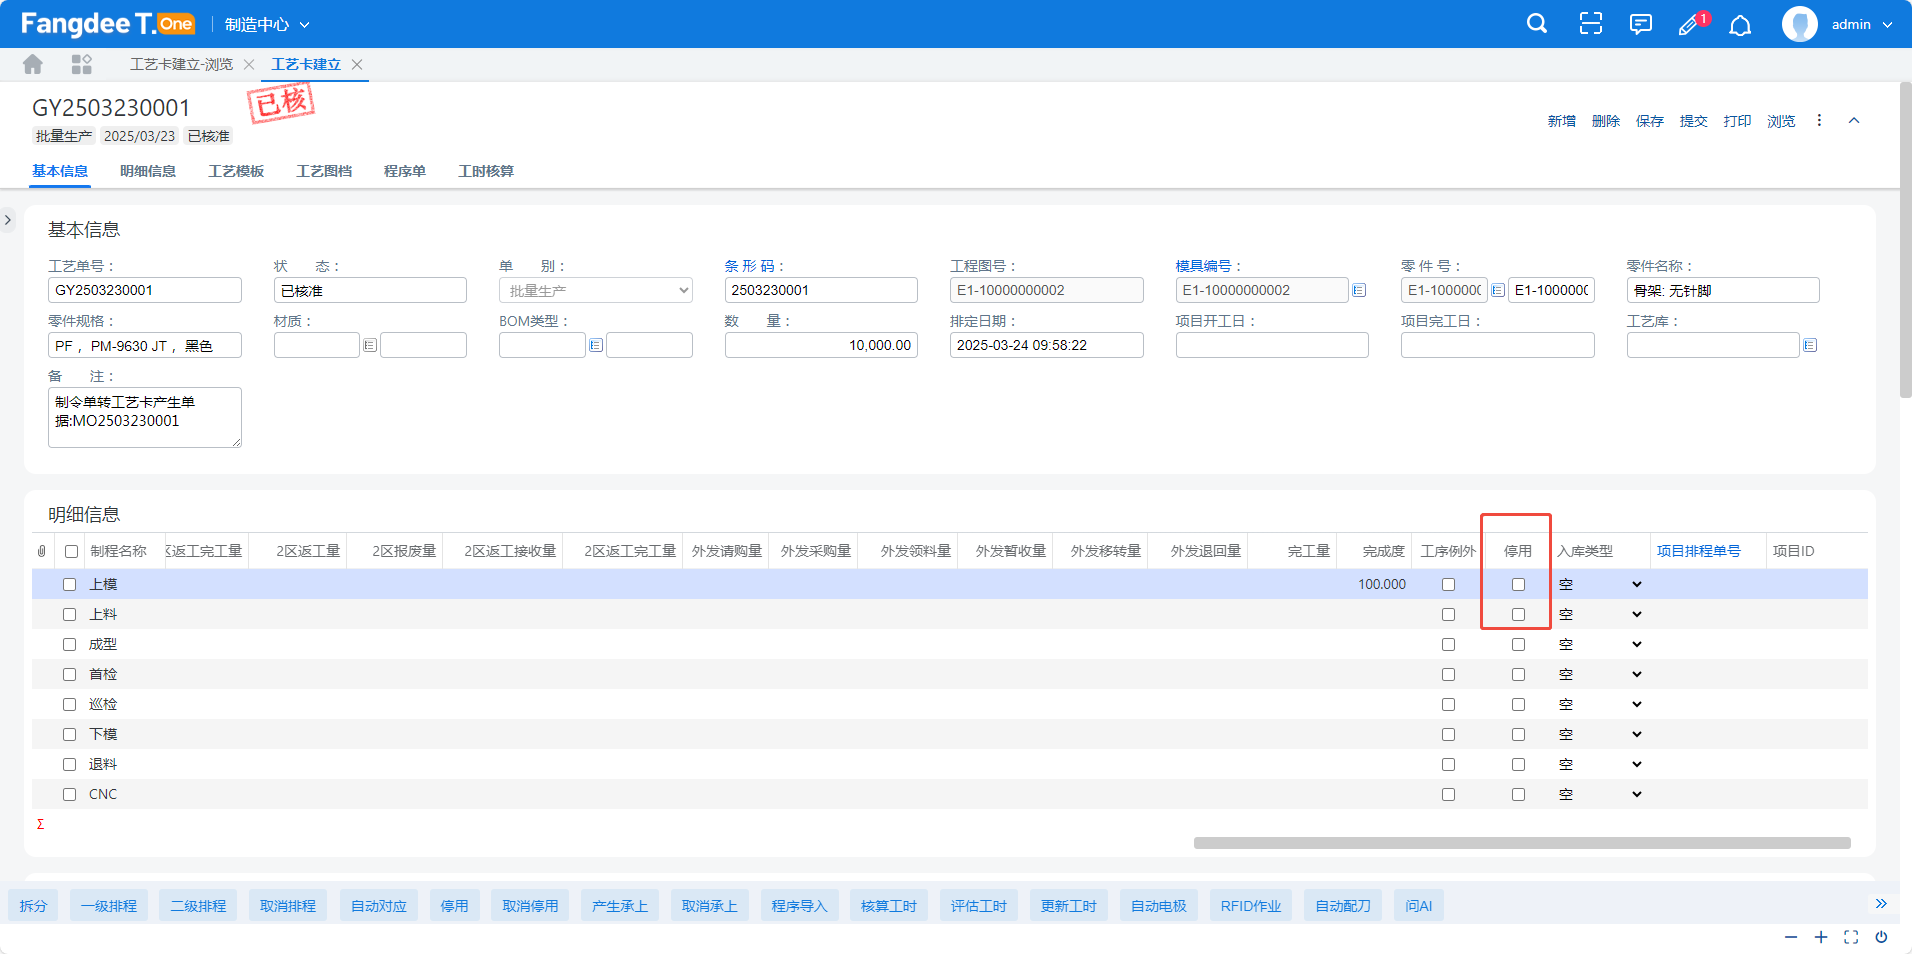The image size is (1912, 954).
Task: Open the notification bell
Action: click(x=1740, y=25)
